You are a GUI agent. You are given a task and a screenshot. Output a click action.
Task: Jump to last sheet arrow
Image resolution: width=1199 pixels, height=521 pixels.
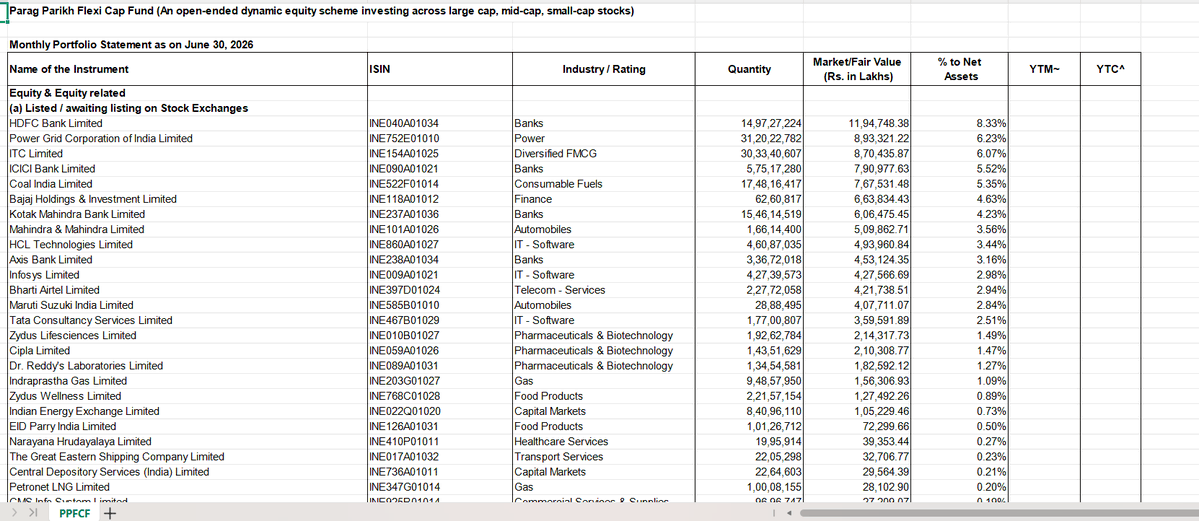[x=33, y=513]
